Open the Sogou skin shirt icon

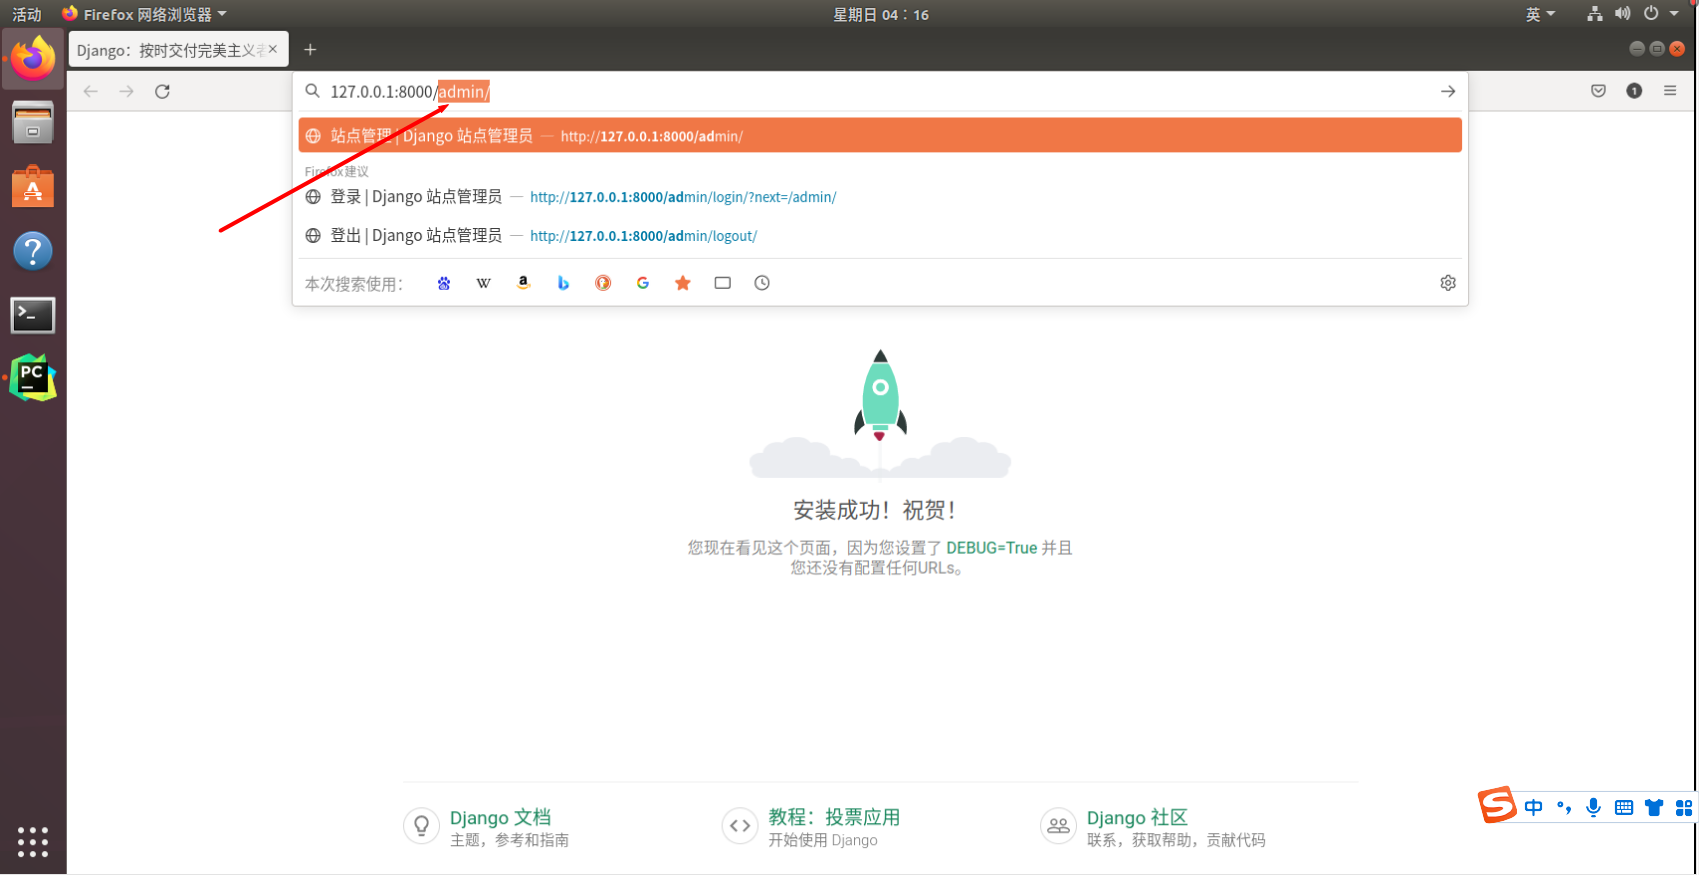tap(1654, 807)
